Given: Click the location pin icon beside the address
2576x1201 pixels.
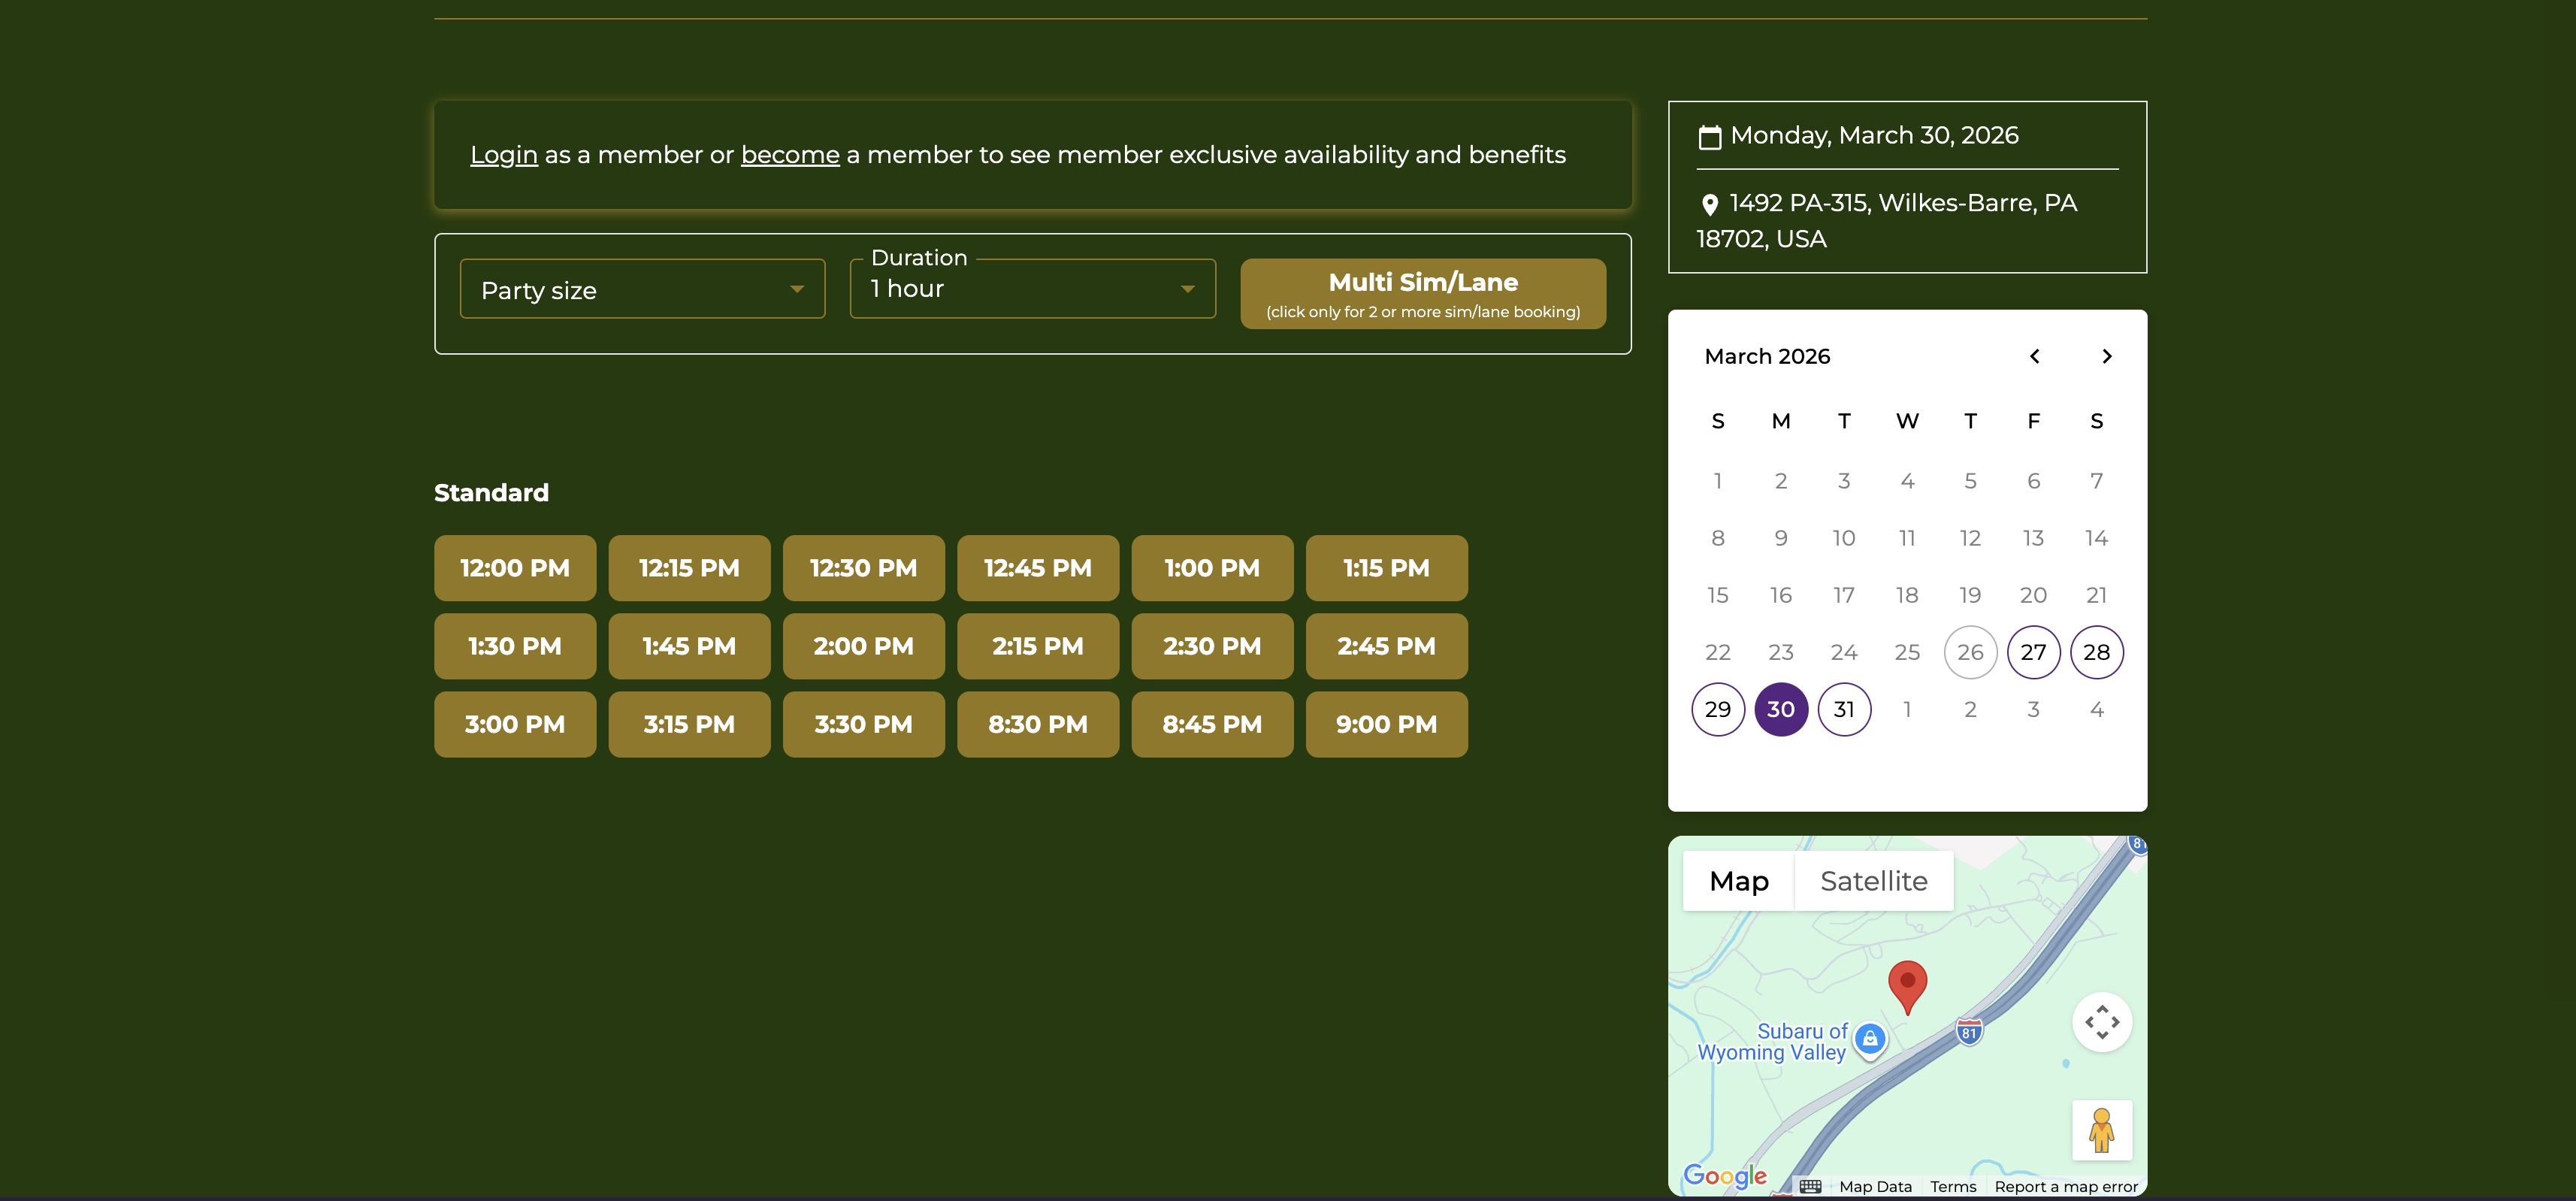Looking at the screenshot, I should 1710,204.
